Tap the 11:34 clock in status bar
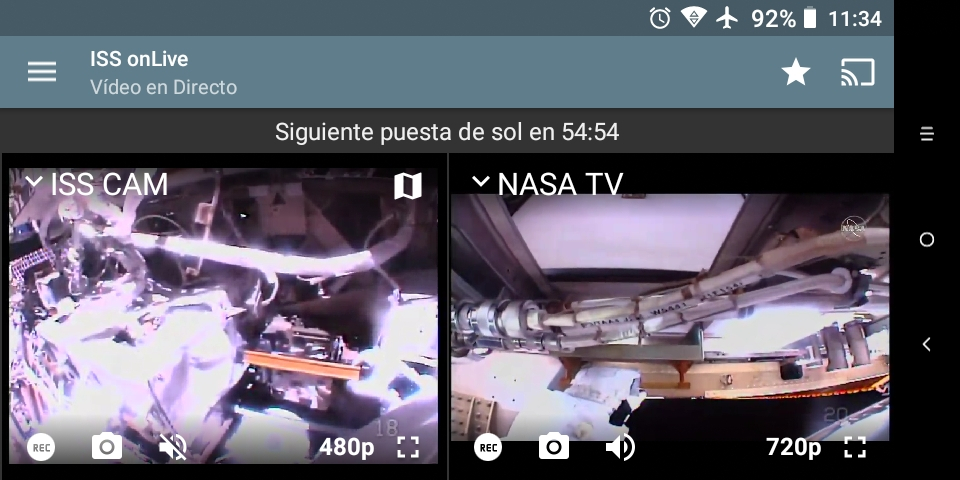 pos(855,19)
